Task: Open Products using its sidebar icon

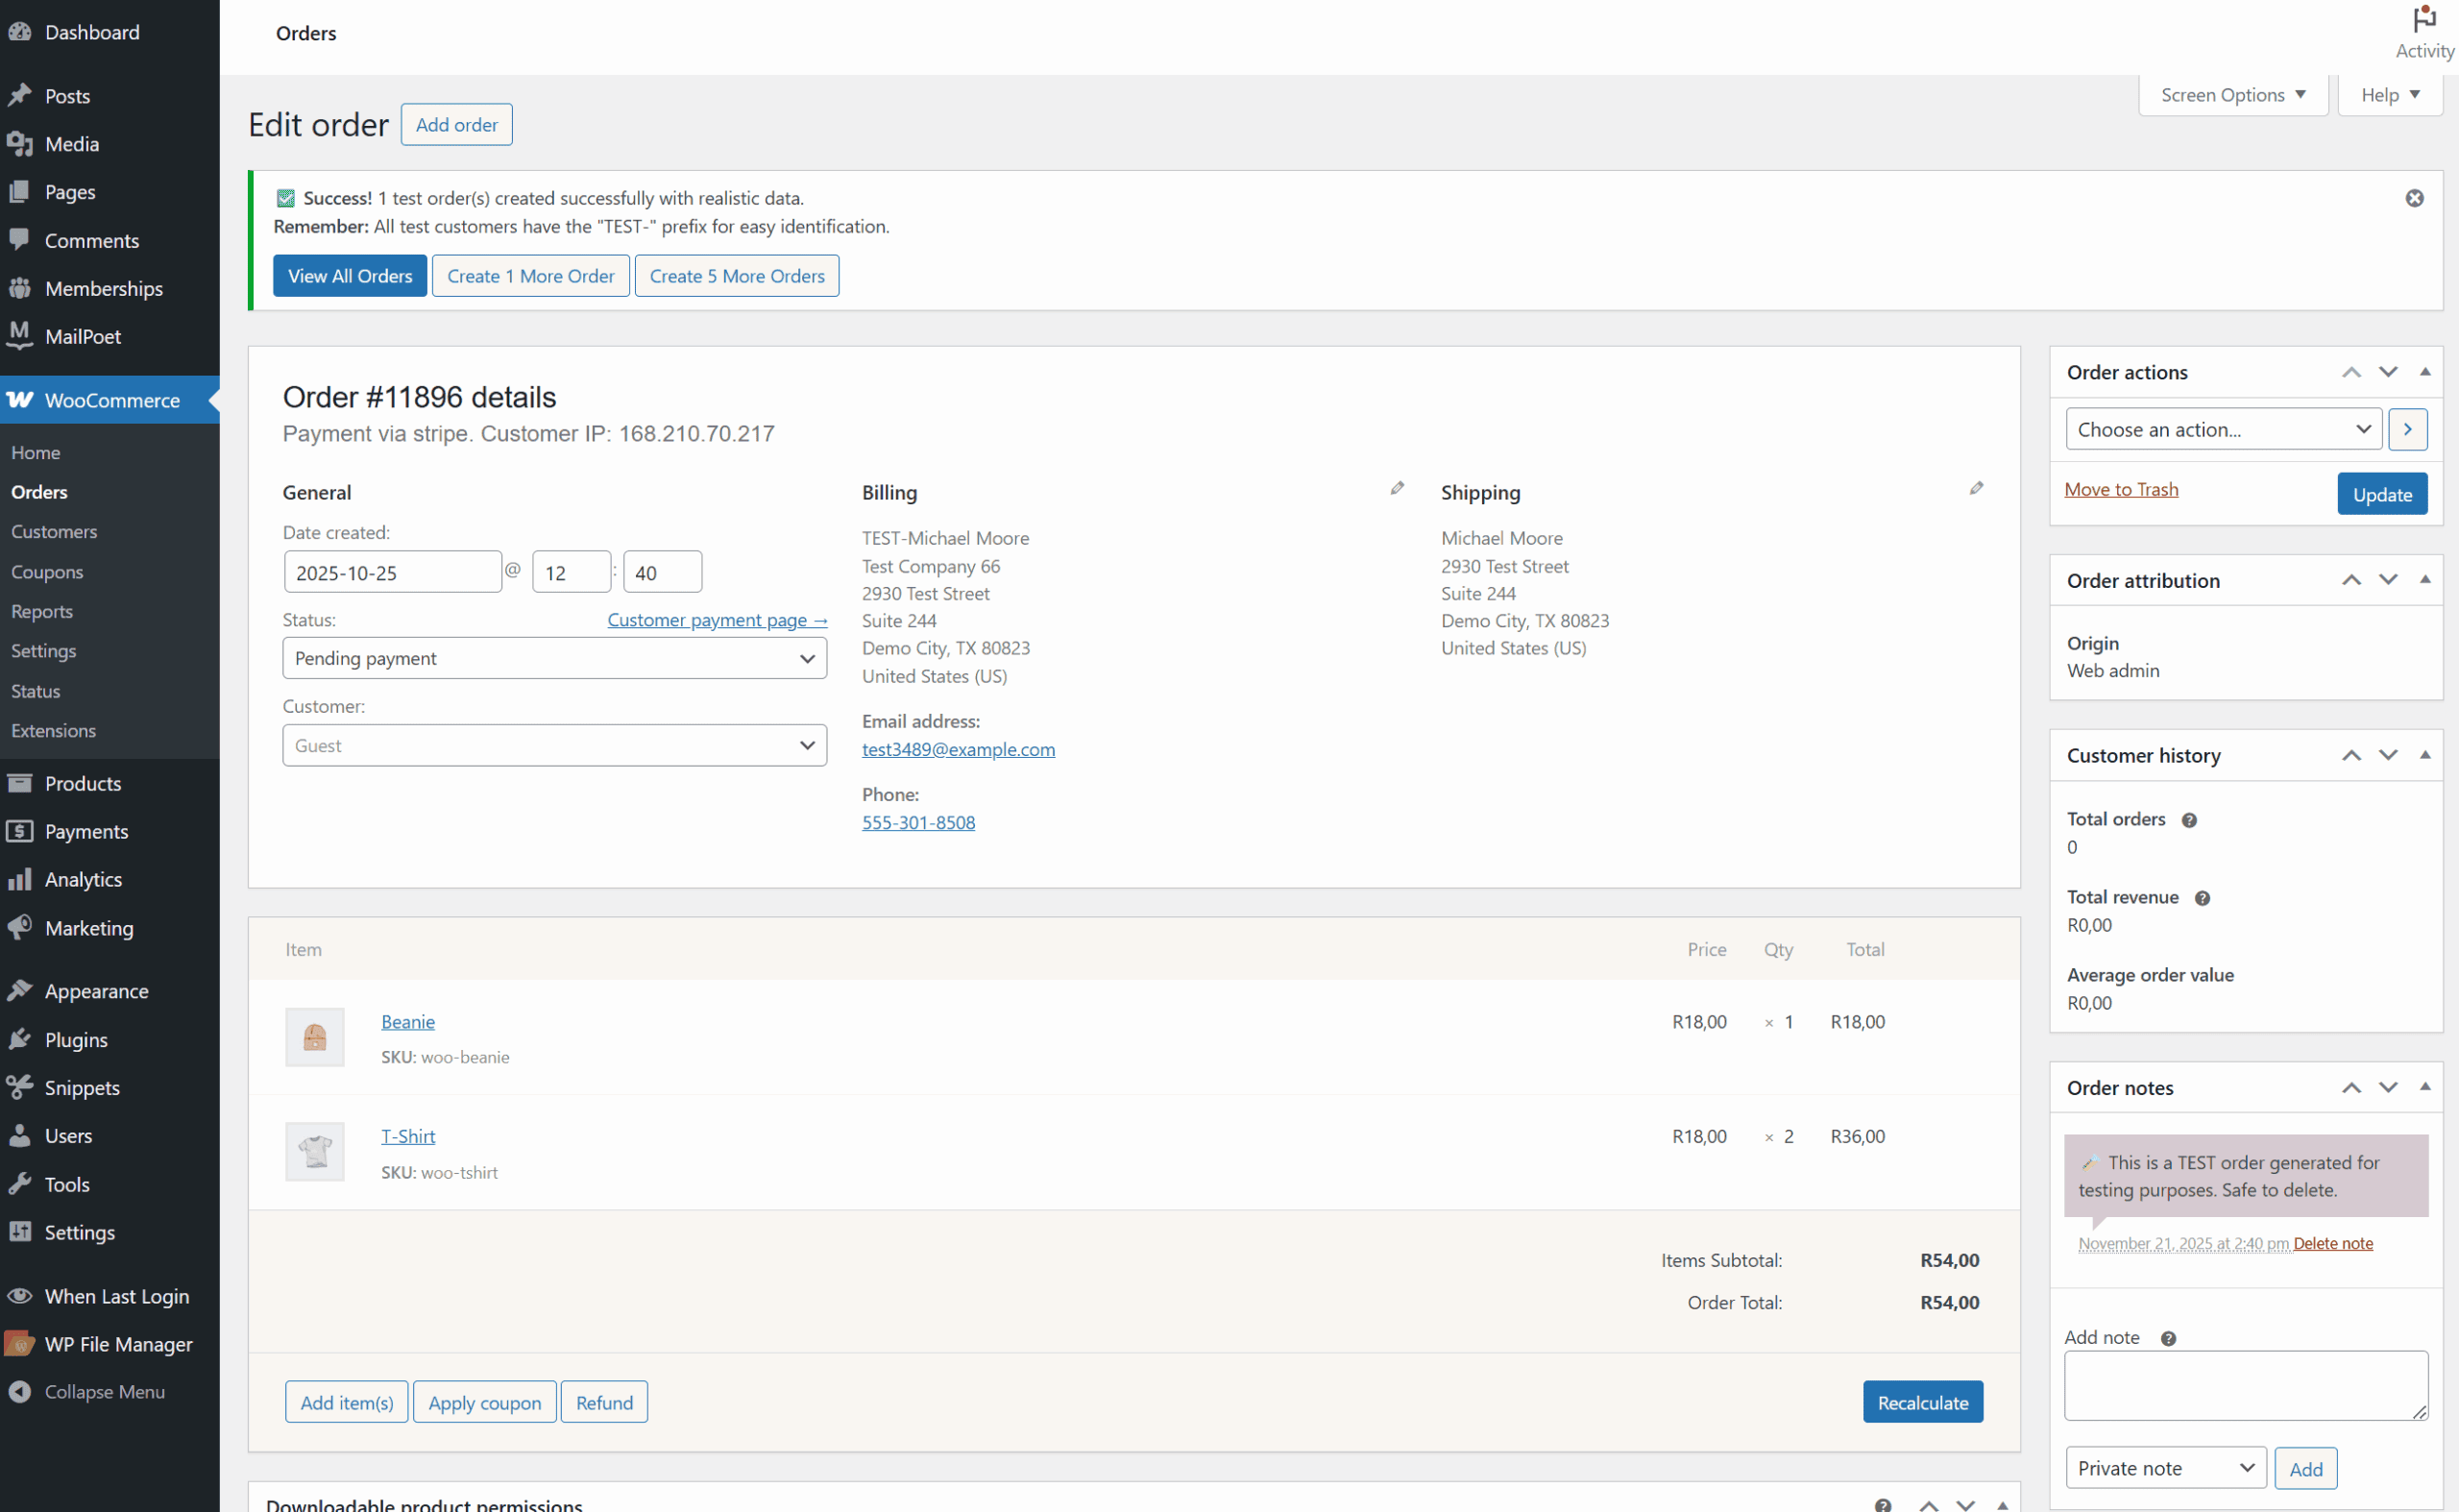Action: [19, 783]
